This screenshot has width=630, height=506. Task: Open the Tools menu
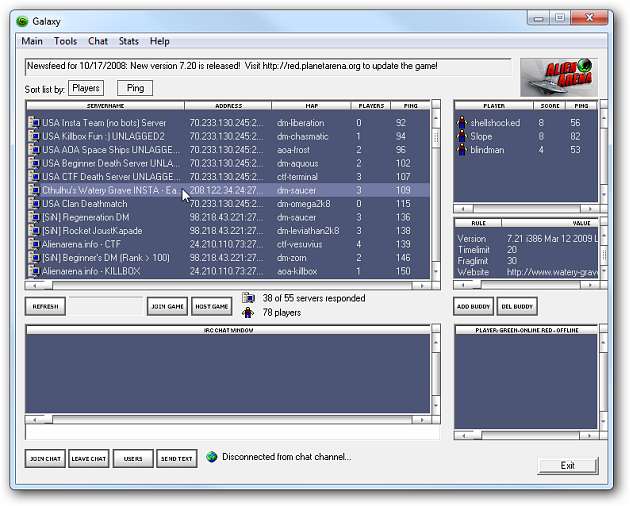tap(65, 41)
